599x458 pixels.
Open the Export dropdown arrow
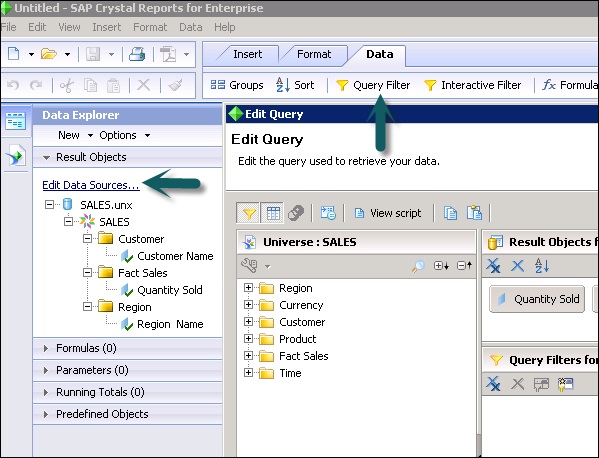pos(186,55)
